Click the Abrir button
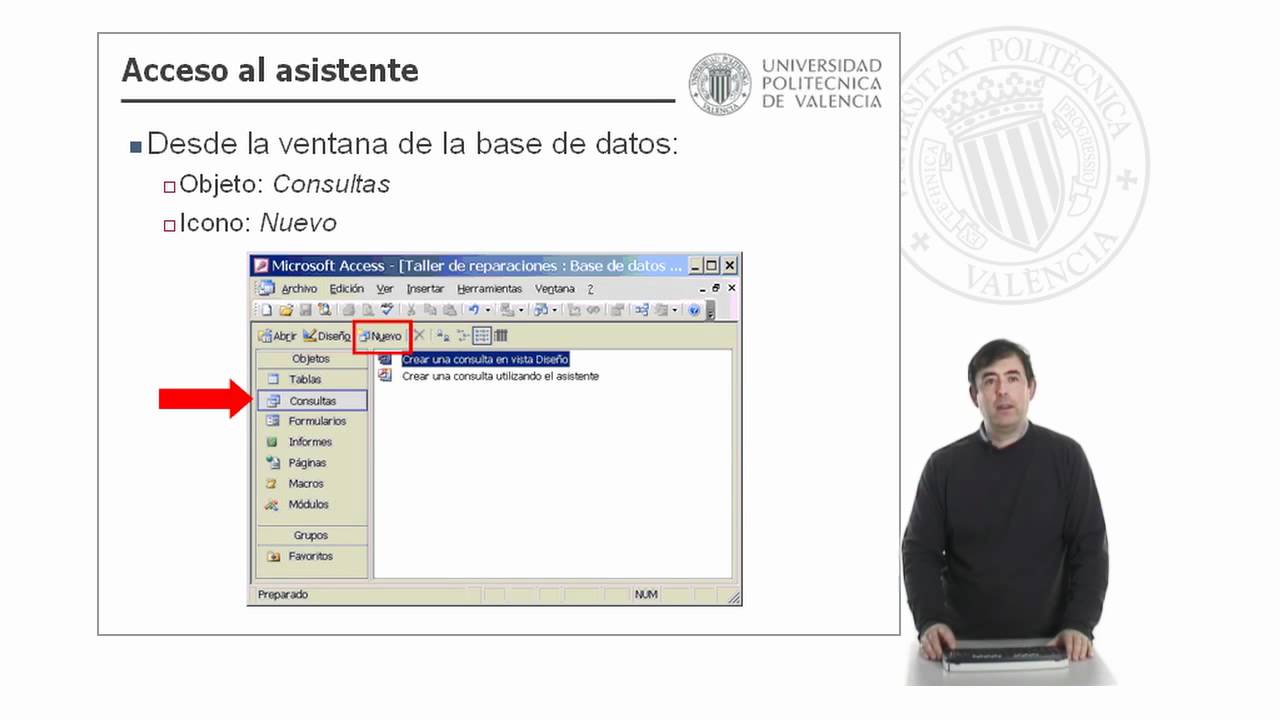The width and height of the screenshot is (1280, 720). pyautogui.click(x=277, y=336)
